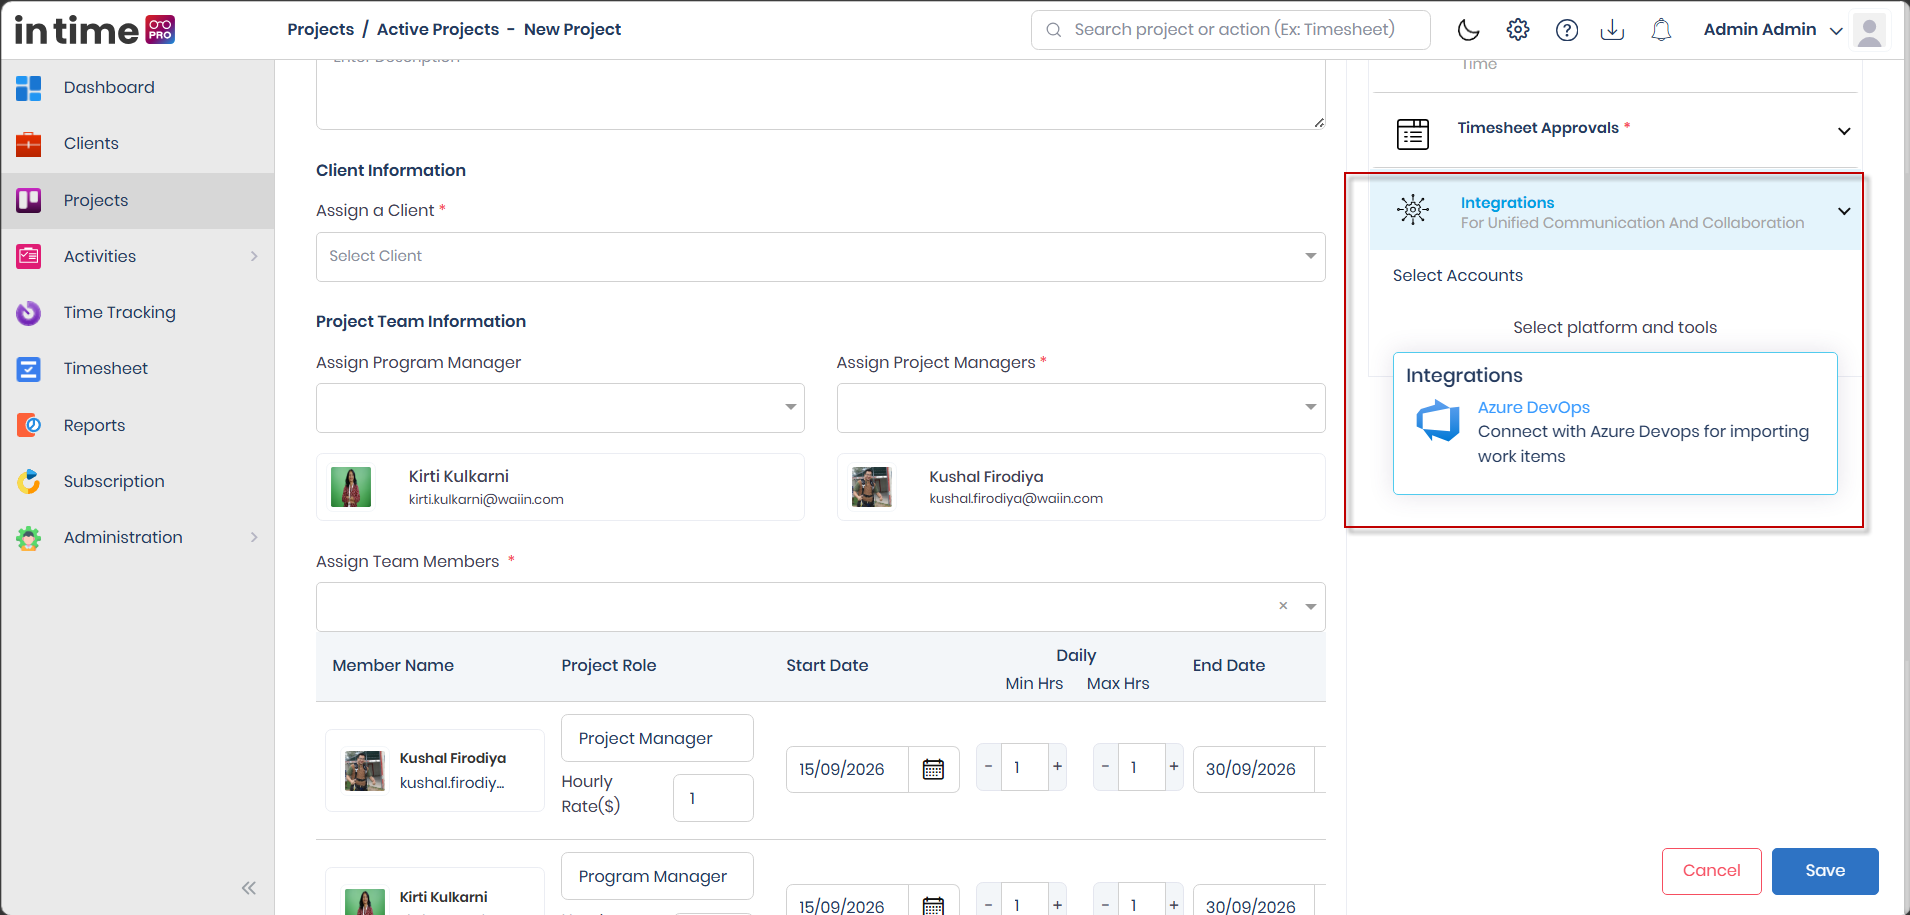Open the Select Client dropdown
This screenshot has width=1910, height=915.
(x=821, y=257)
